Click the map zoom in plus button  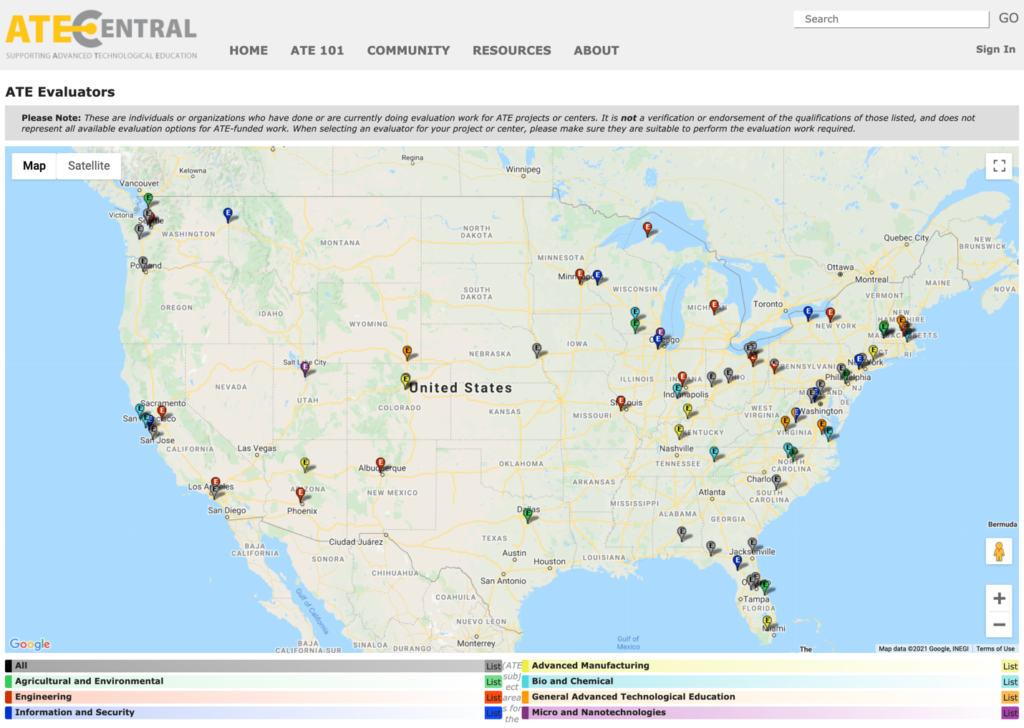pos(998,598)
